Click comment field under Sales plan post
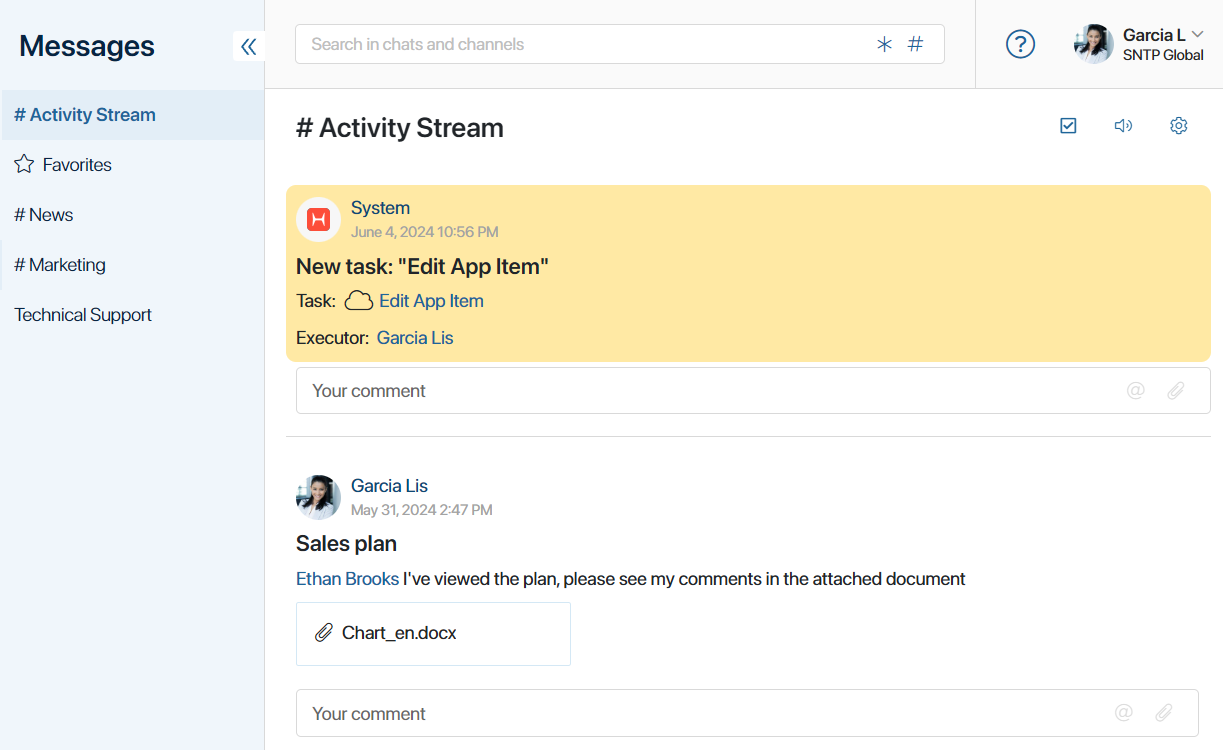The width and height of the screenshot is (1223, 750). pos(747,713)
